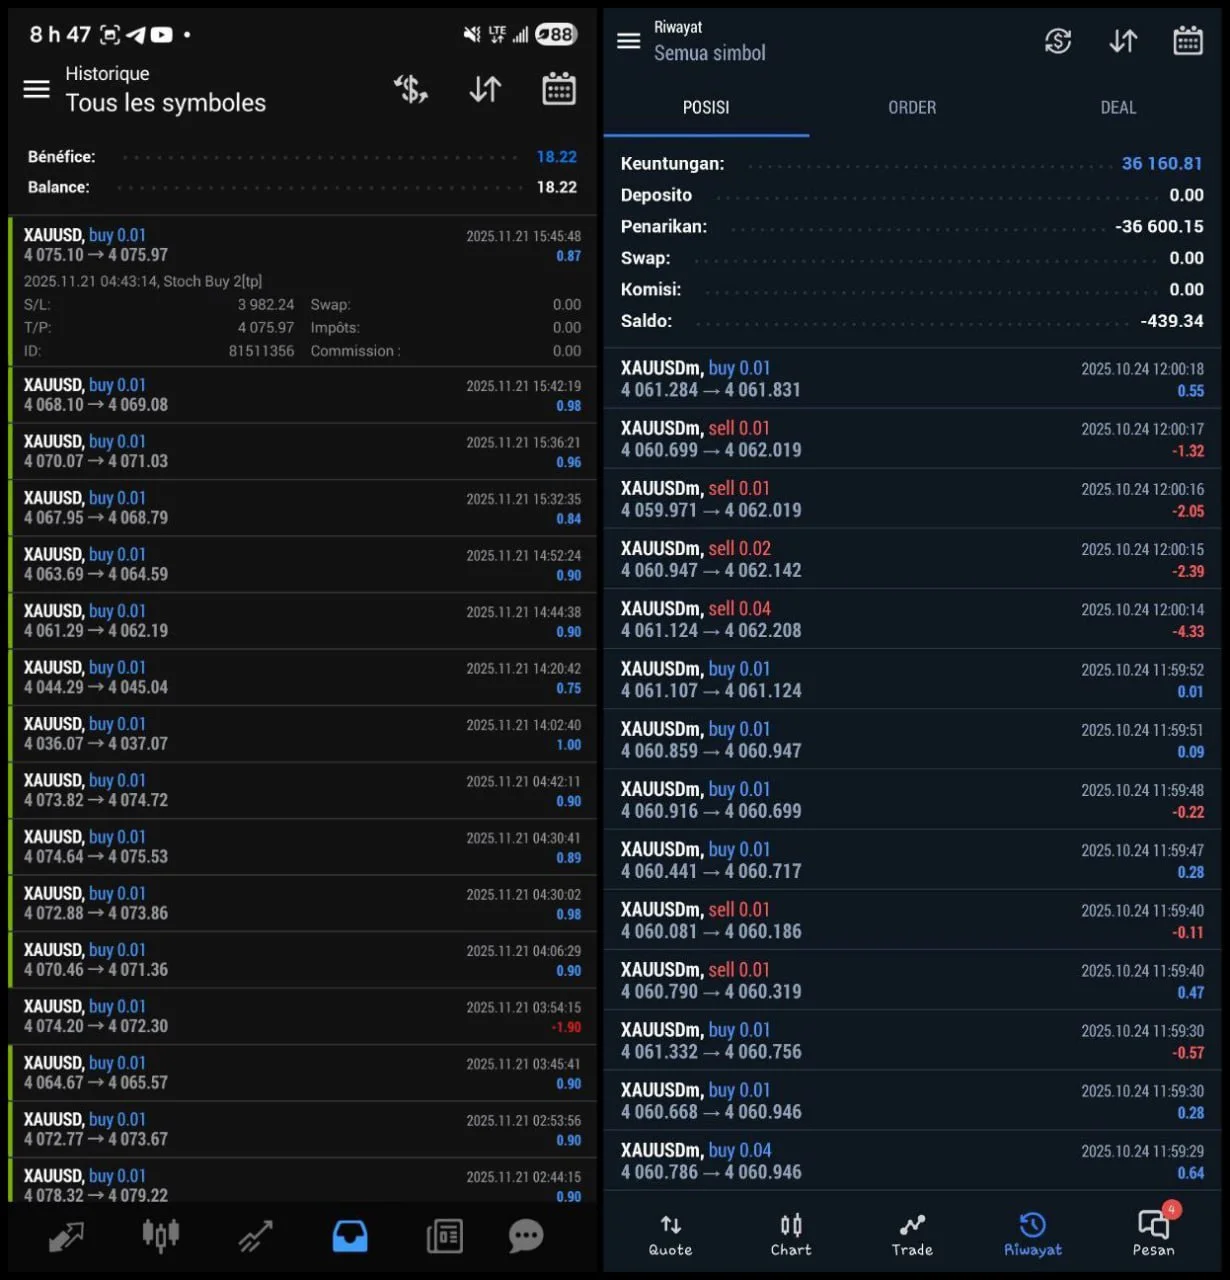Switch to the ORDER tab
This screenshot has width=1230, height=1280.
[912, 107]
